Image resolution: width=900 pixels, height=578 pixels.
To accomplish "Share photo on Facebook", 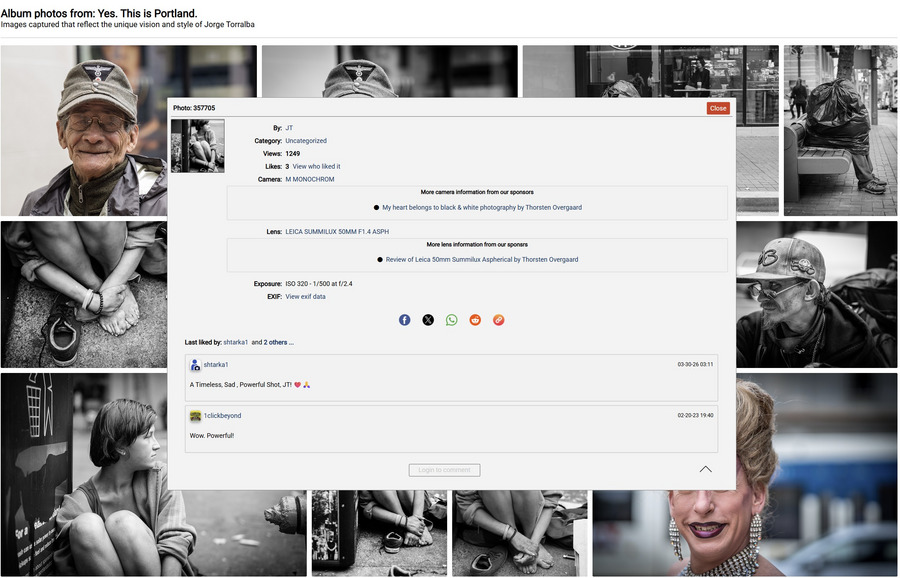I will click(405, 320).
